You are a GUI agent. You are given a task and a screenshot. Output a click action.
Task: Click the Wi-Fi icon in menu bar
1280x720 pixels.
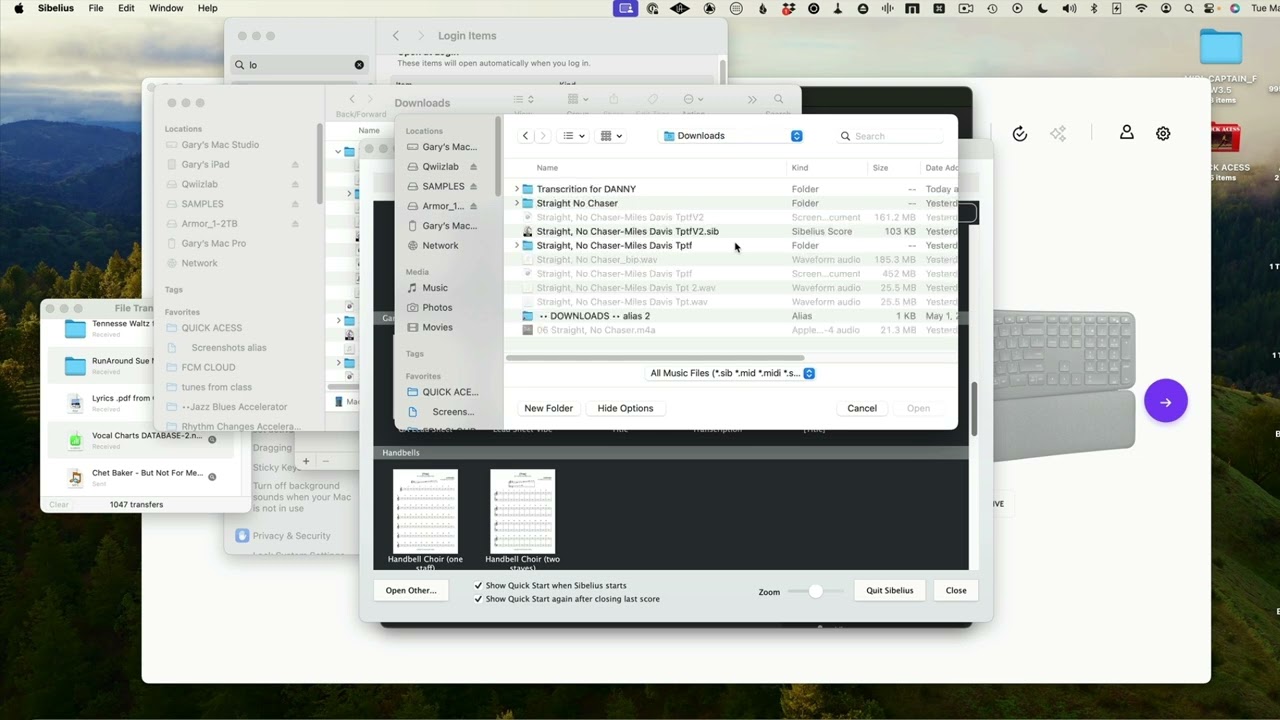(1142, 8)
